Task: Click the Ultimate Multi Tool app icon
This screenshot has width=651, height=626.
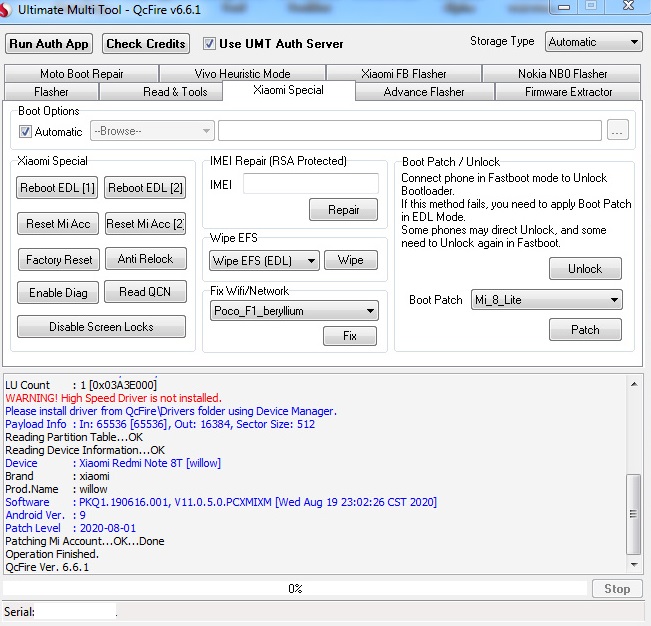Action: (4, 10)
